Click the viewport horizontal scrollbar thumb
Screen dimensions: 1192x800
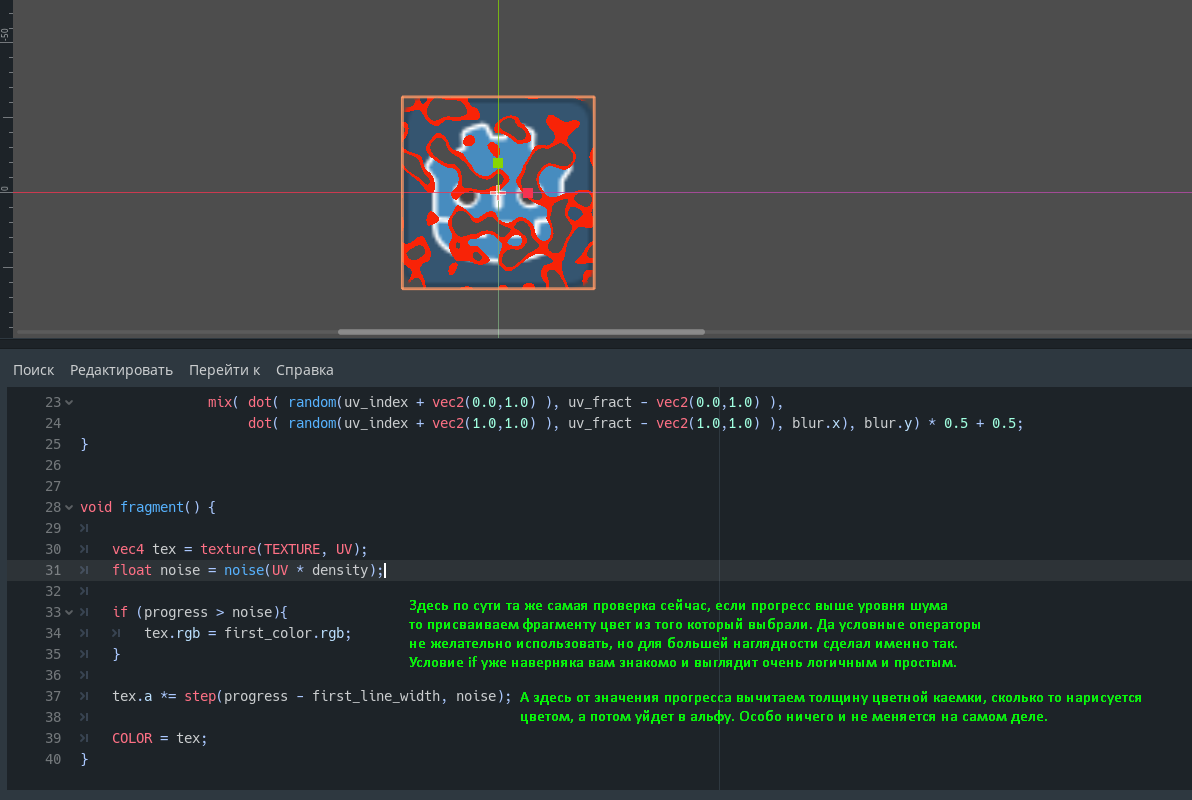tap(522, 332)
